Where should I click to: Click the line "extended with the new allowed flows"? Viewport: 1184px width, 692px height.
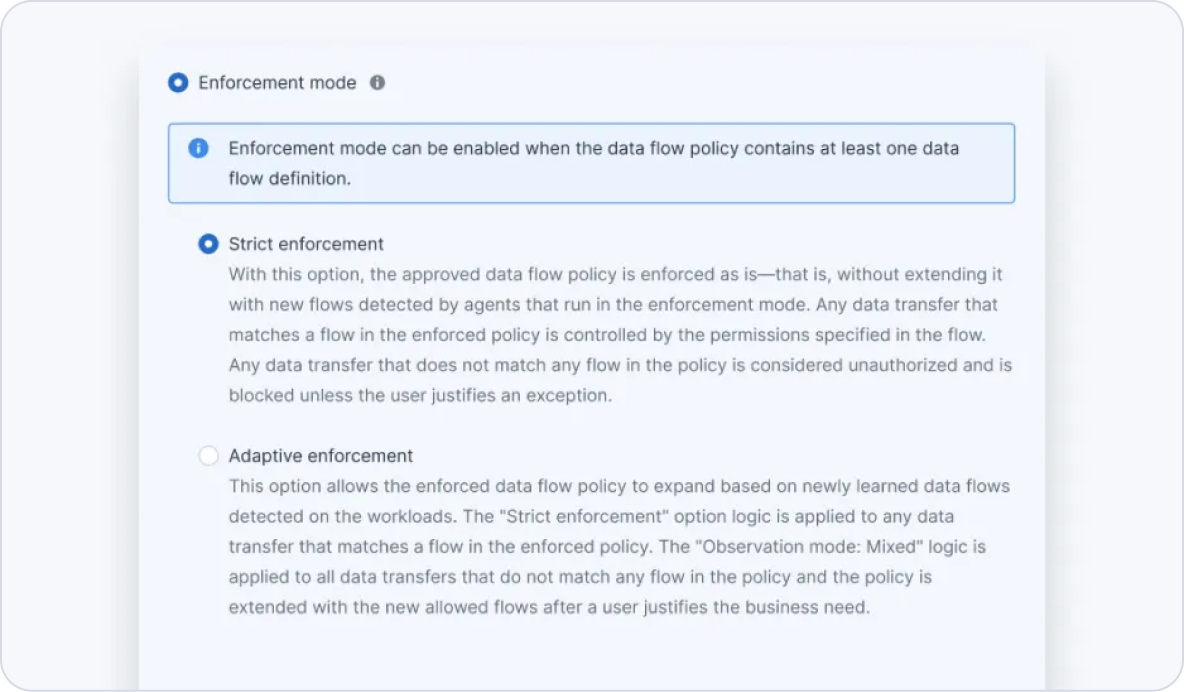point(548,607)
